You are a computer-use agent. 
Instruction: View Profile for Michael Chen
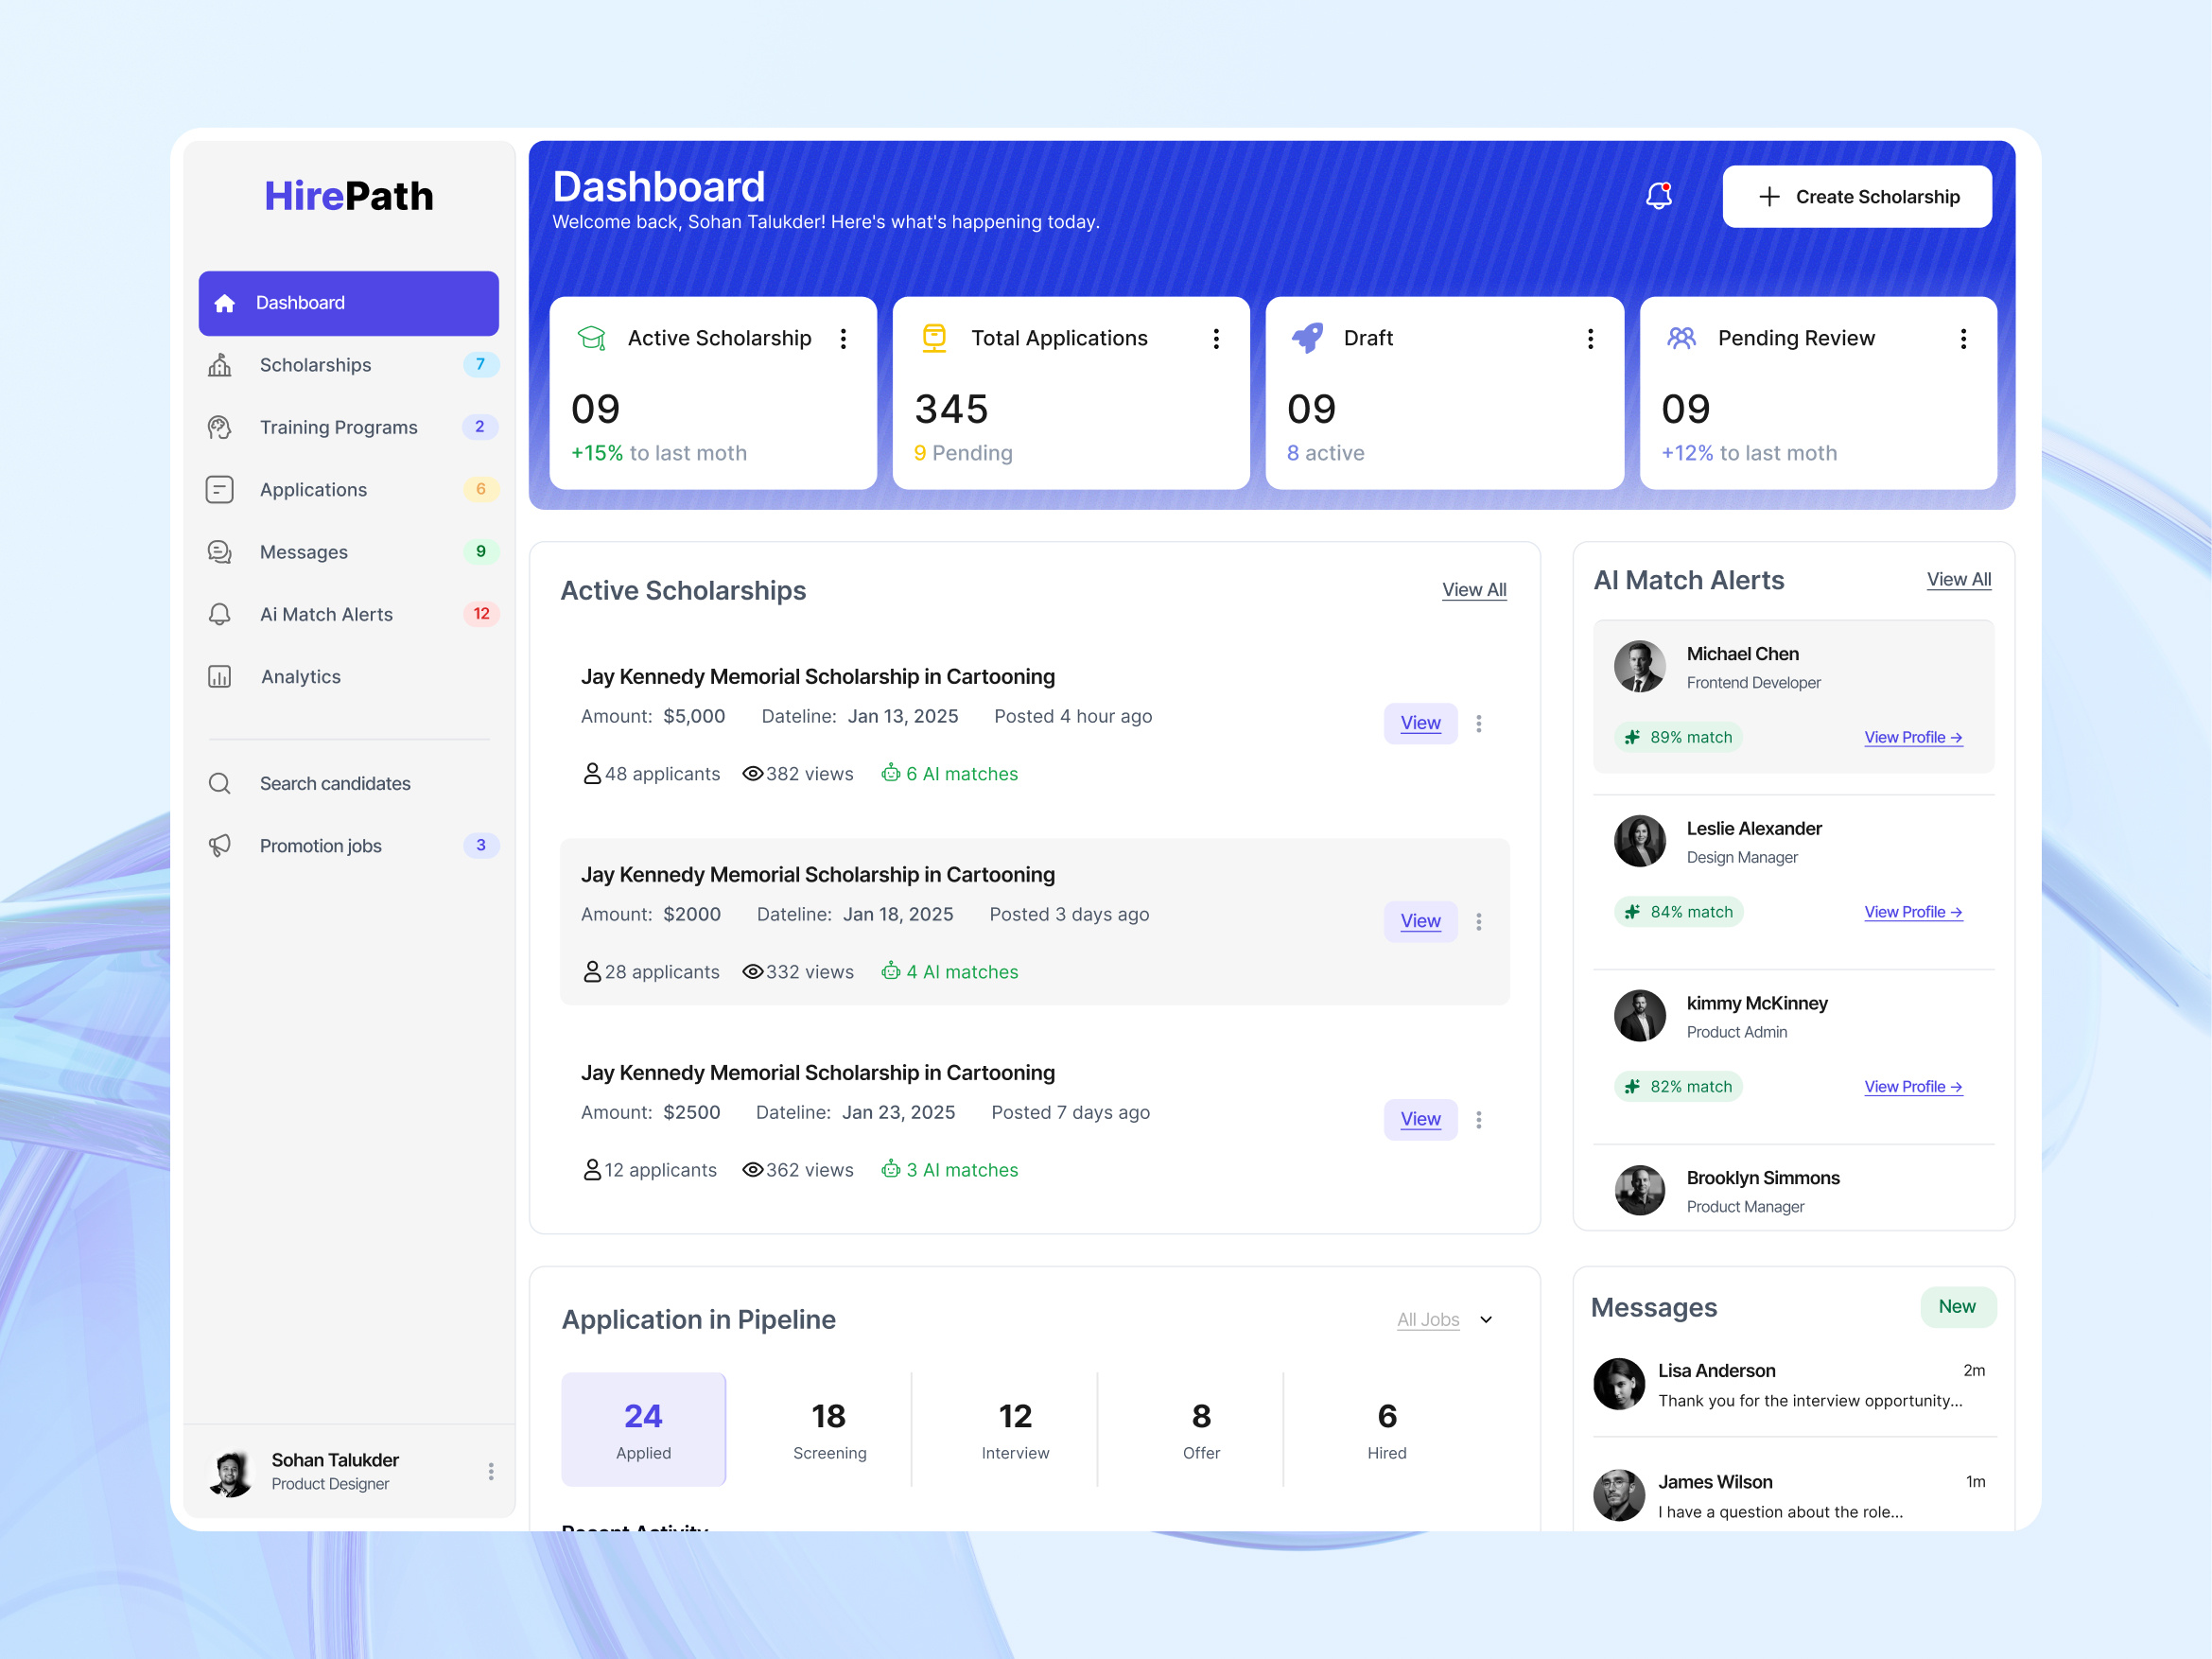point(1913,737)
